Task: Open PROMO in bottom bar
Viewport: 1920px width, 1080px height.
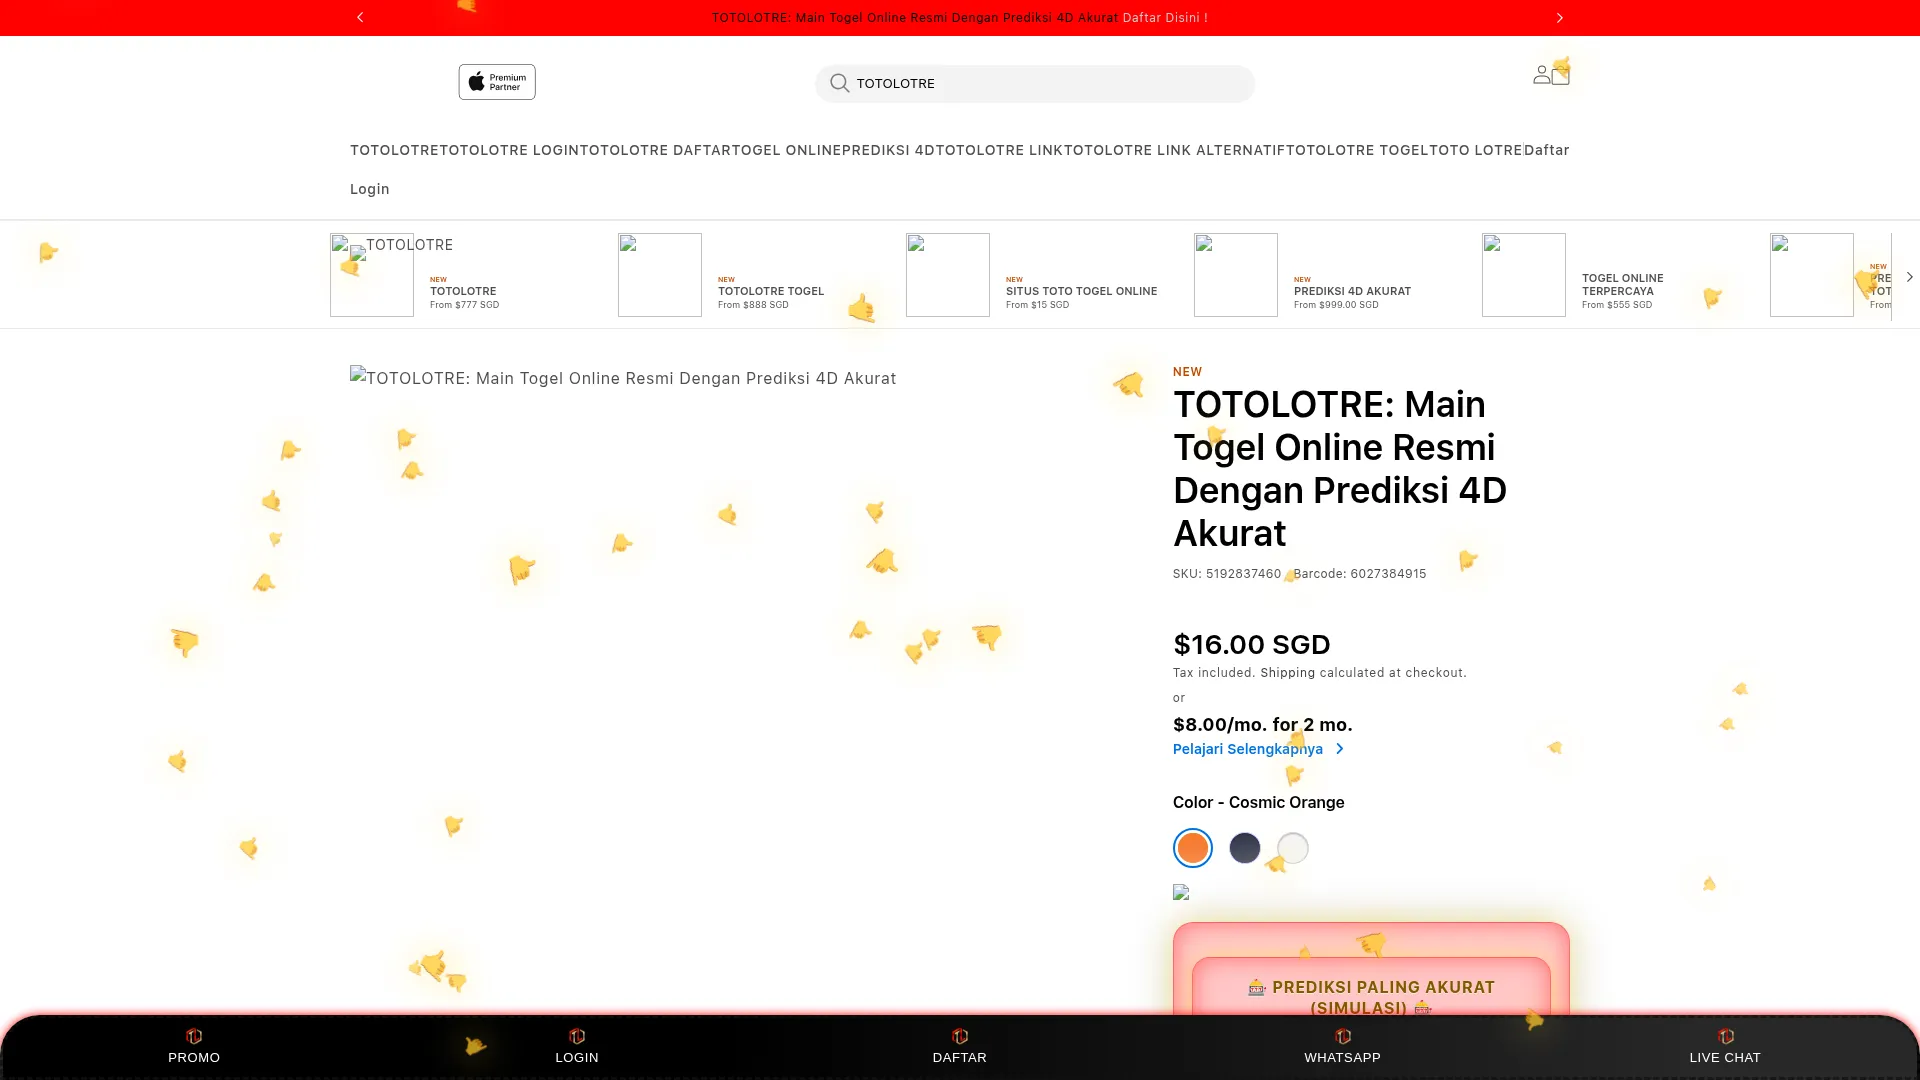Action: click(194, 1046)
